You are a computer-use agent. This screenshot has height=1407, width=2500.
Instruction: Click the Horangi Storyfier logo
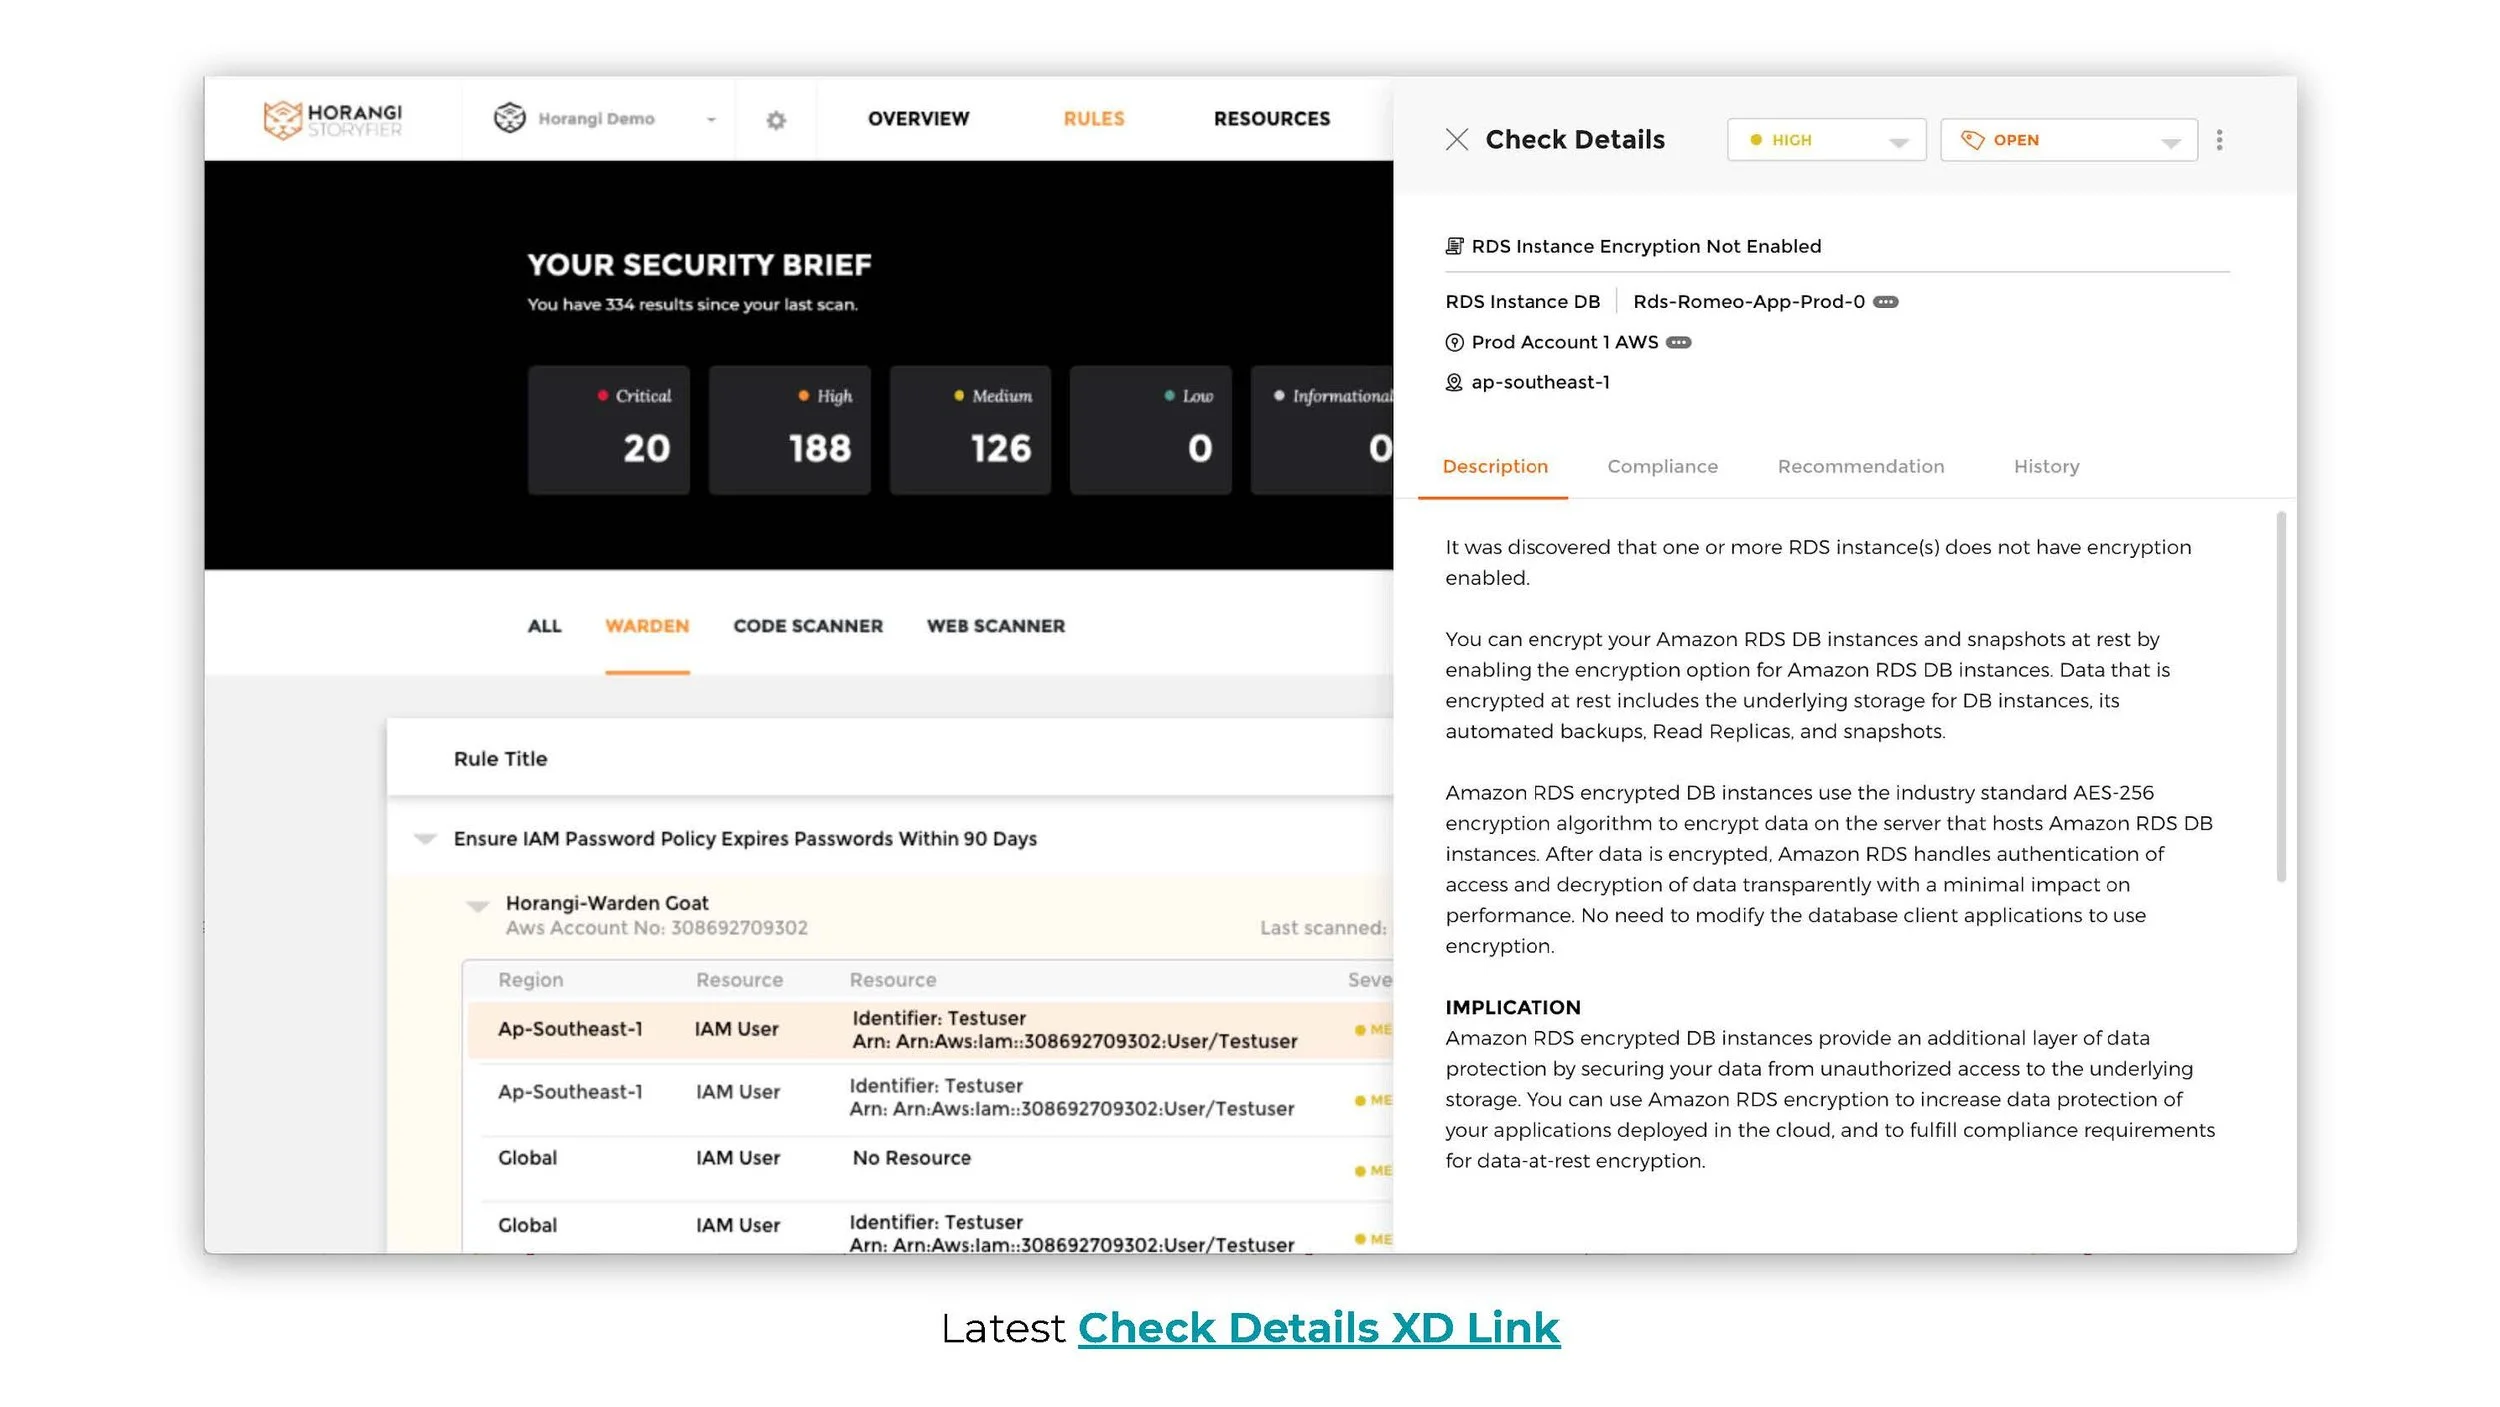click(x=332, y=119)
